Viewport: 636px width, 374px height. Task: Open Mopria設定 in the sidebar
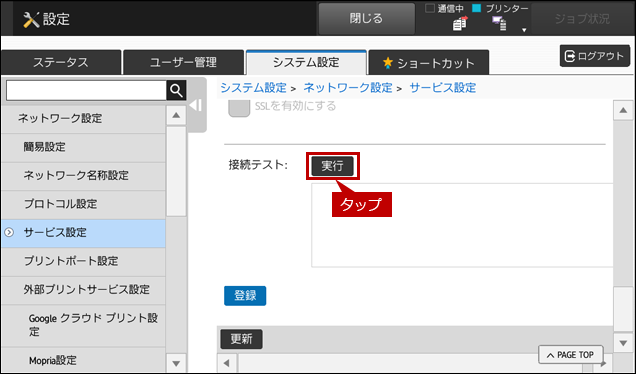click(83, 359)
